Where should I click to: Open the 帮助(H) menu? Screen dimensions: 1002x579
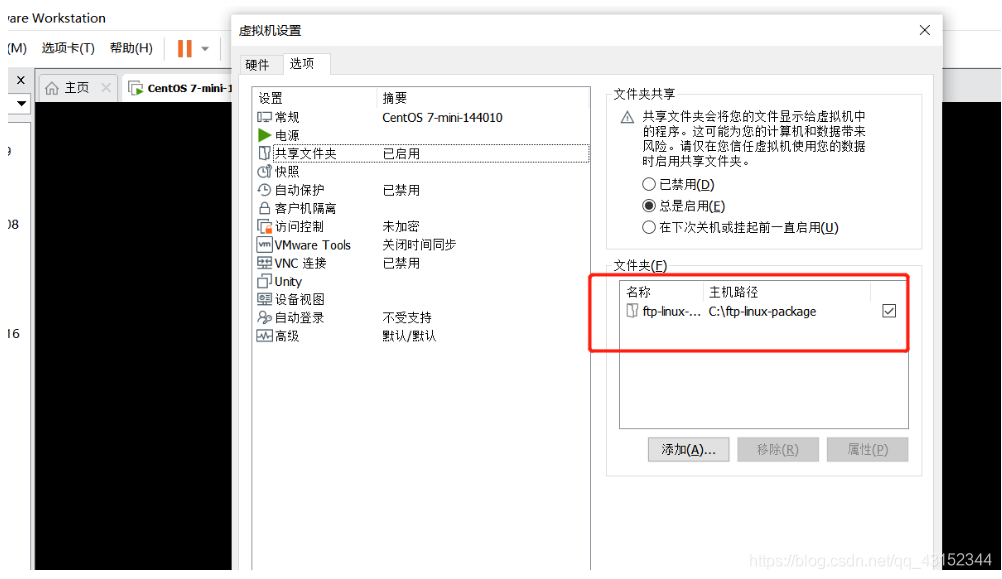coord(131,48)
